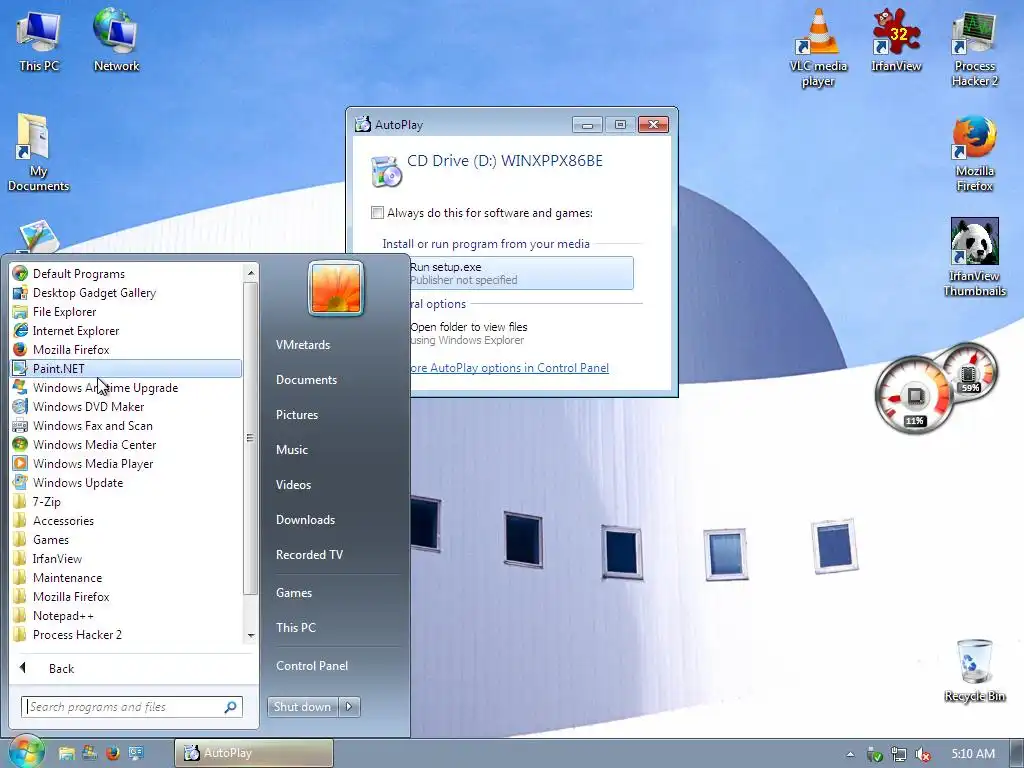Open the Recycle Bin
Image resolution: width=1024 pixels, height=768 pixels.
[974, 670]
